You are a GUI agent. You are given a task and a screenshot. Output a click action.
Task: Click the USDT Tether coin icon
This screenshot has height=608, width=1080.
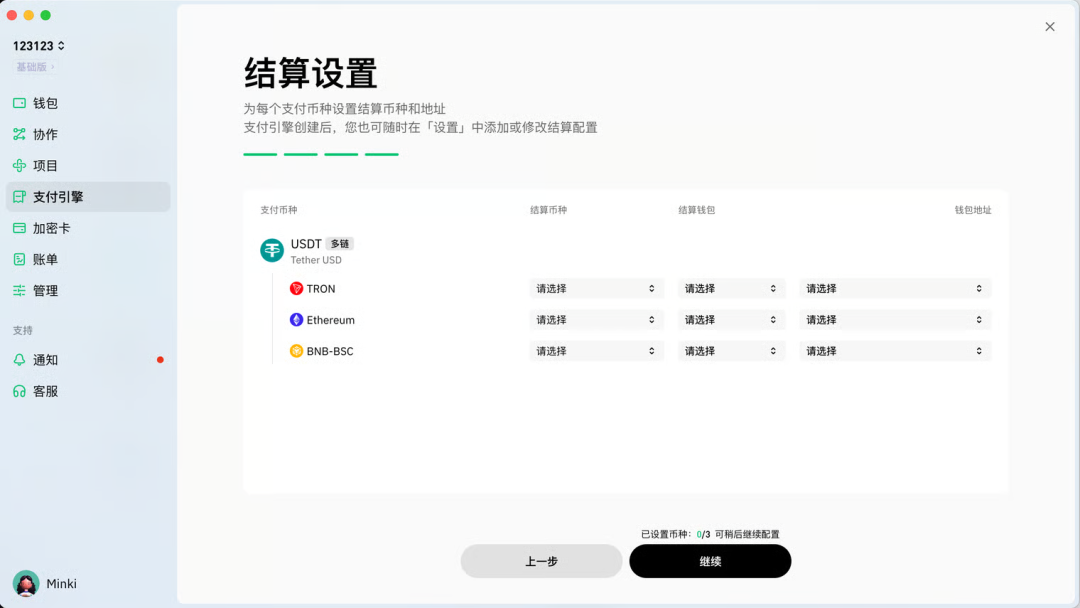(271, 249)
